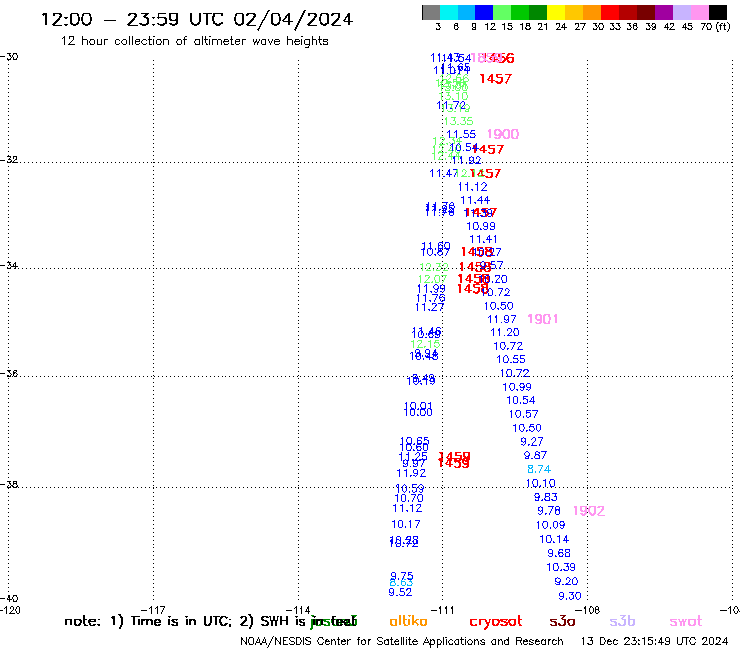Select the yellow swatch in the wave height legend
The width and height of the screenshot is (740, 650).
pos(556,12)
